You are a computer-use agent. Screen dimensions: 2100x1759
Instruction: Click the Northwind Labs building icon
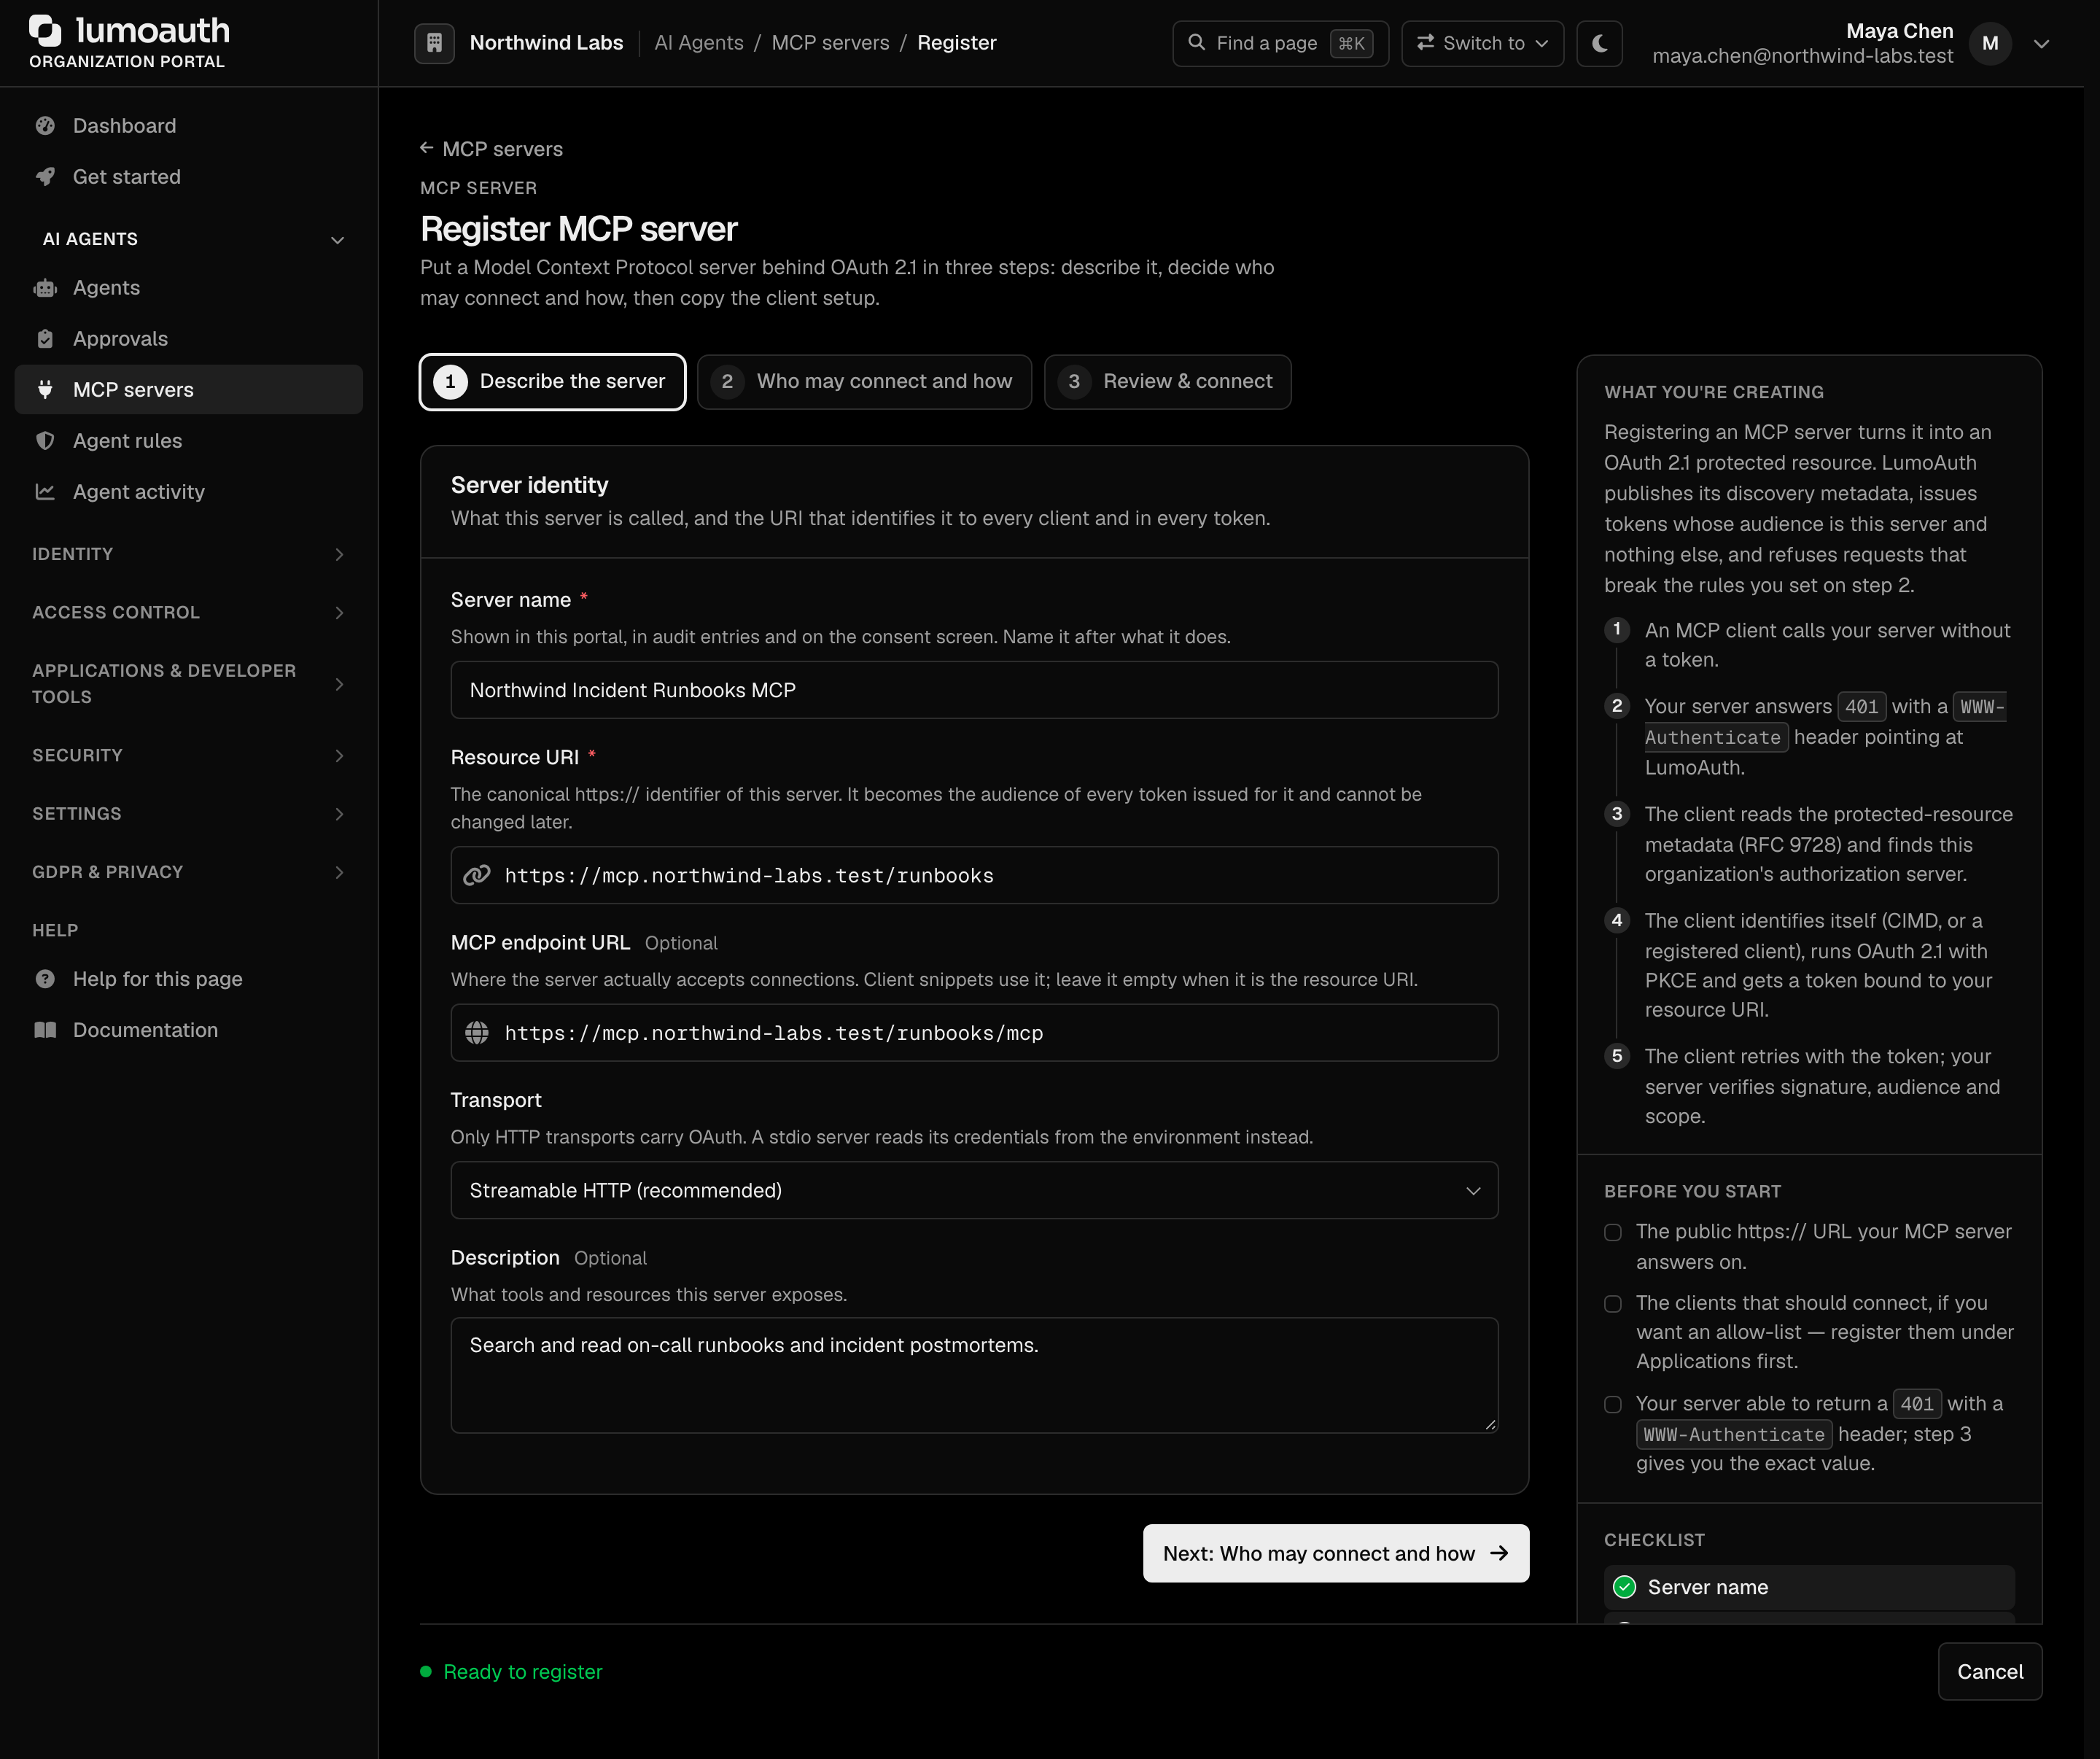point(434,43)
